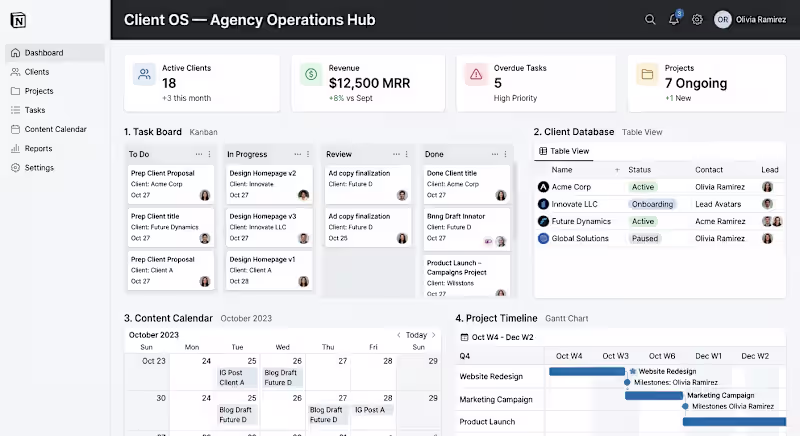
Task: Click the Product Launch Gantt bar
Action: (x=734, y=422)
